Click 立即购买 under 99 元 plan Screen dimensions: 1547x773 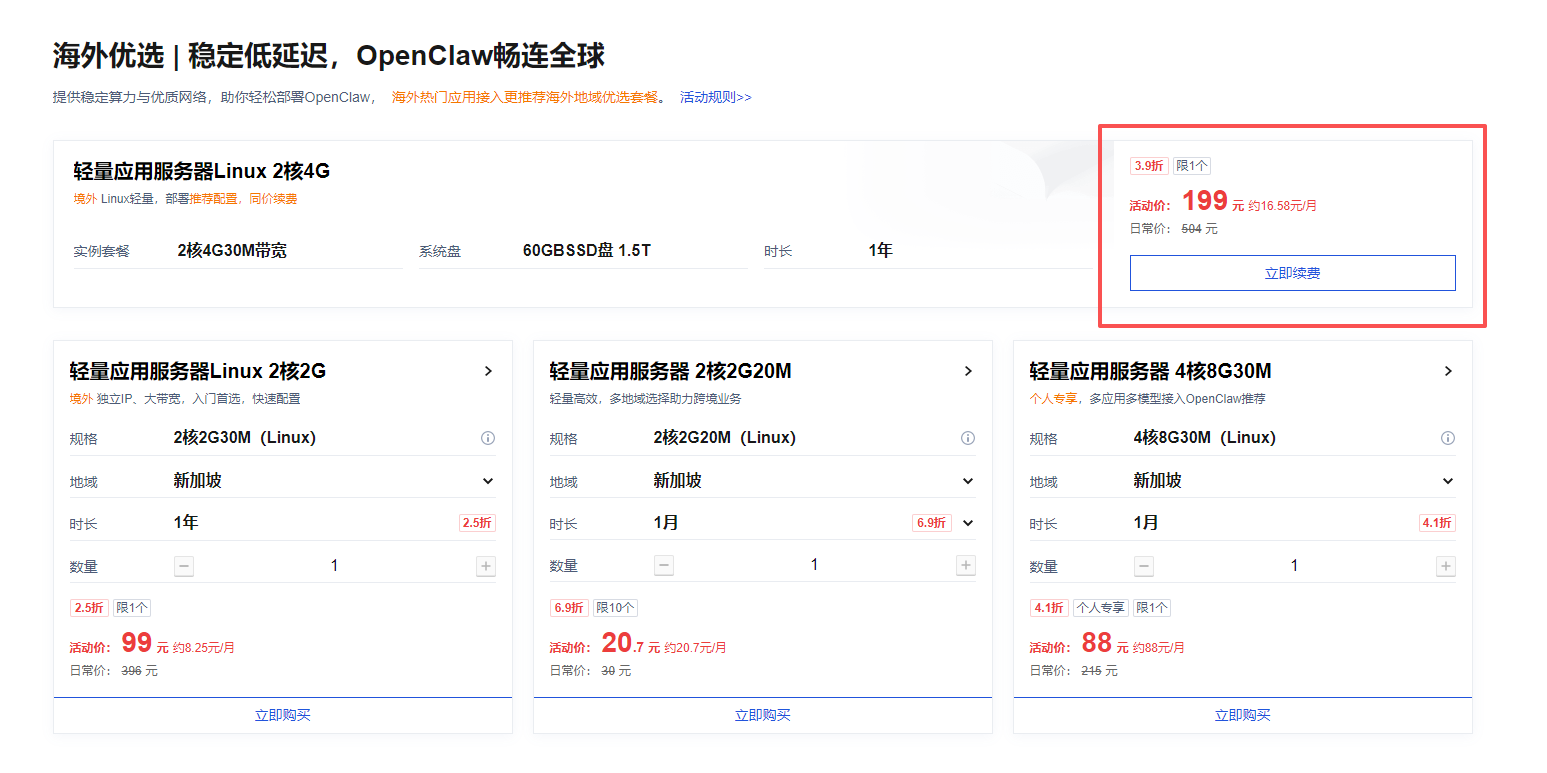click(283, 715)
